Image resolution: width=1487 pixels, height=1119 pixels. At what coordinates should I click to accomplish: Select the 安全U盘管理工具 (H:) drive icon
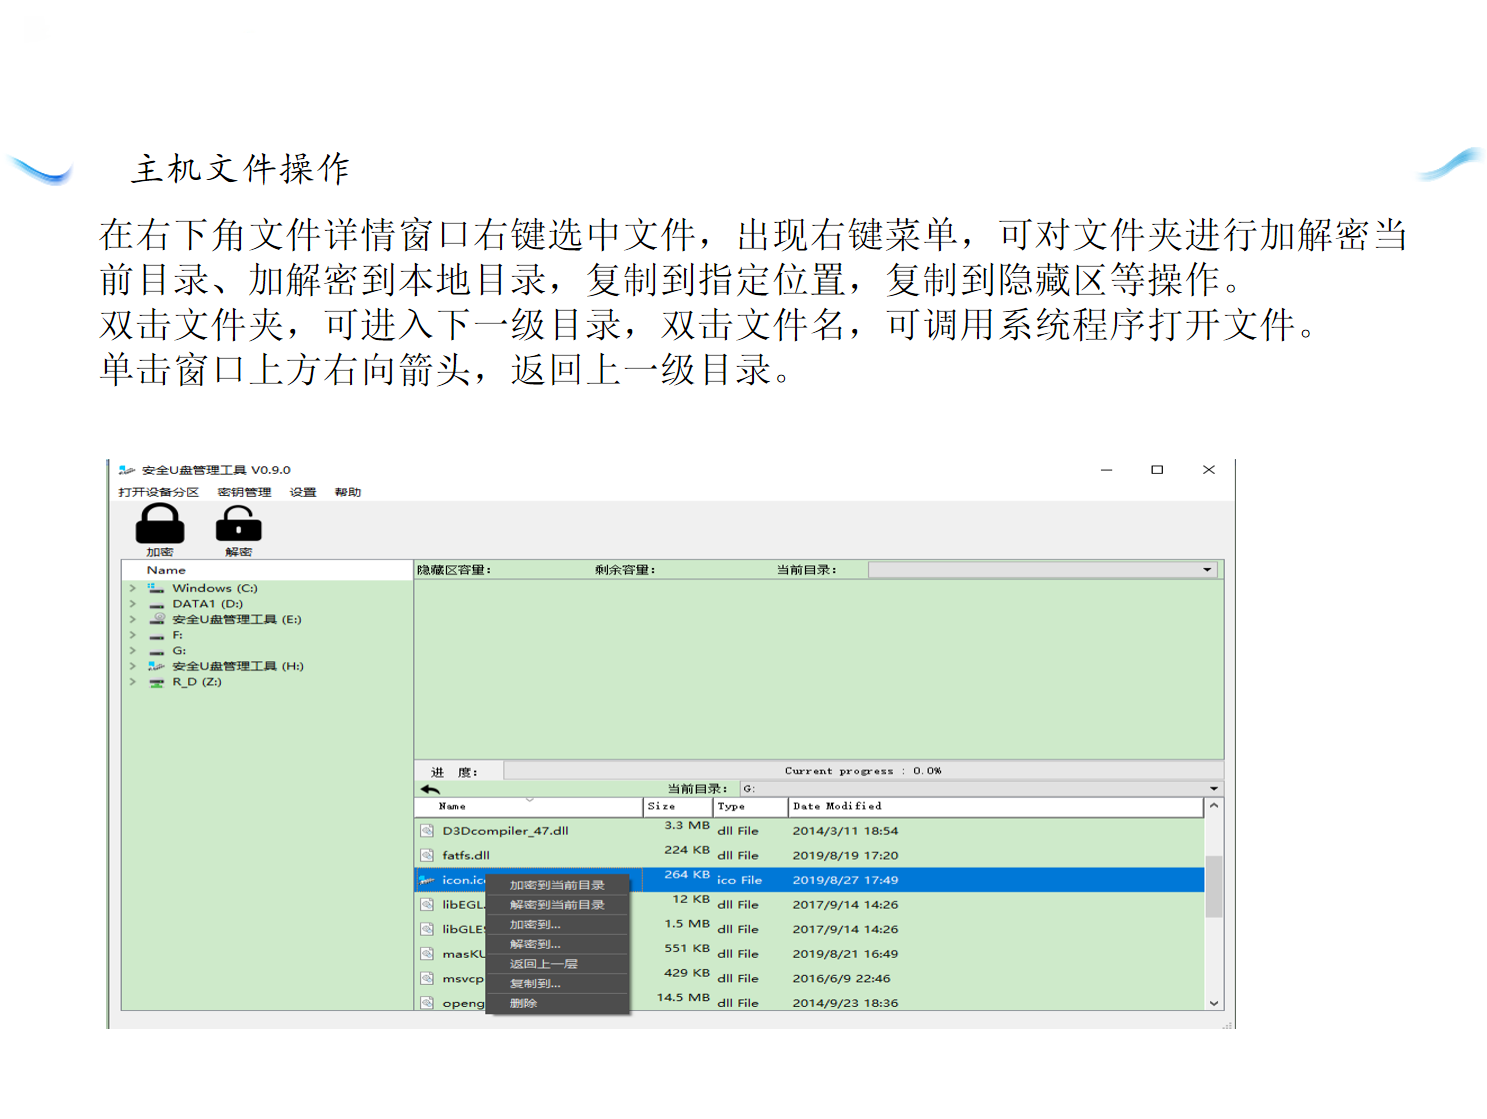(156, 666)
